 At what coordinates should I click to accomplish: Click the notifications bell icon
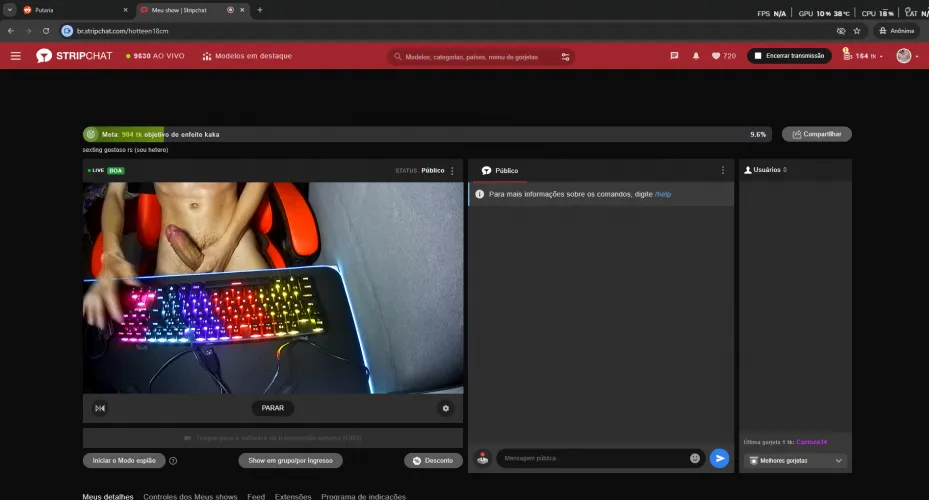[696, 56]
